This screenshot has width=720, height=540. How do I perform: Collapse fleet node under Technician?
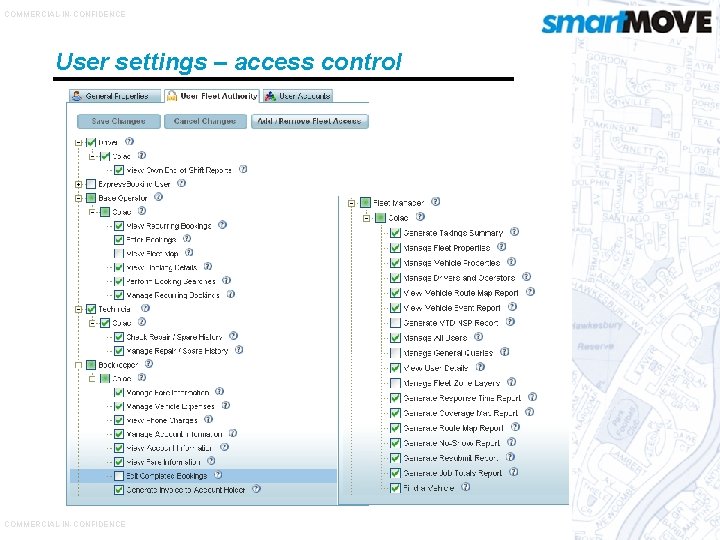click(92, 323)
